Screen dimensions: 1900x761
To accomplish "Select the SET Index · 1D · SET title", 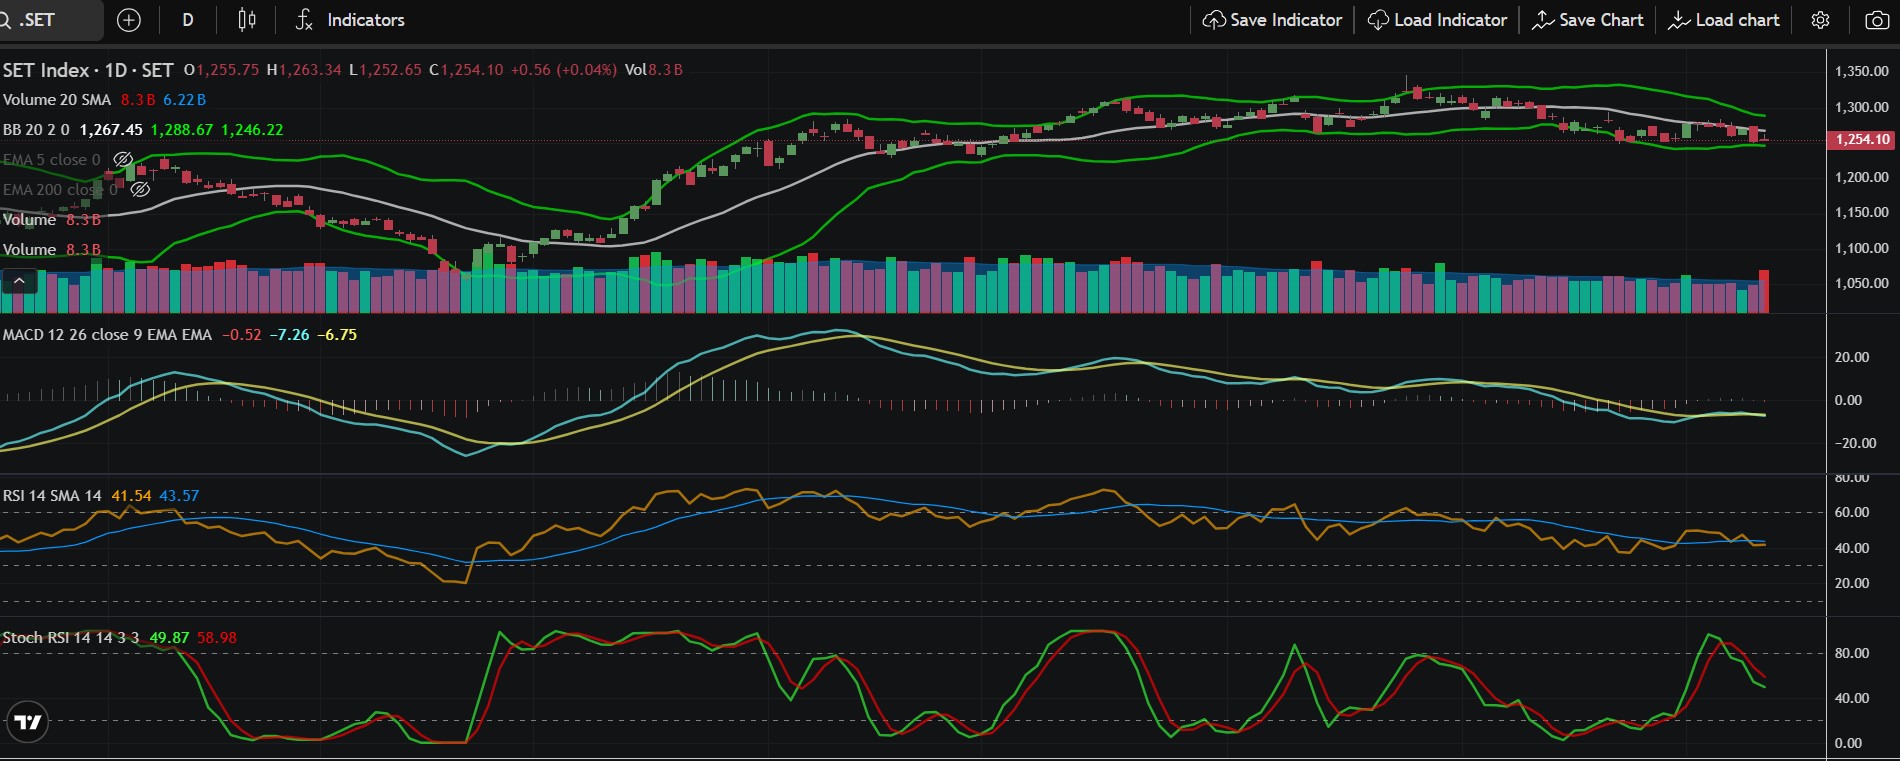I will point(88,70).
